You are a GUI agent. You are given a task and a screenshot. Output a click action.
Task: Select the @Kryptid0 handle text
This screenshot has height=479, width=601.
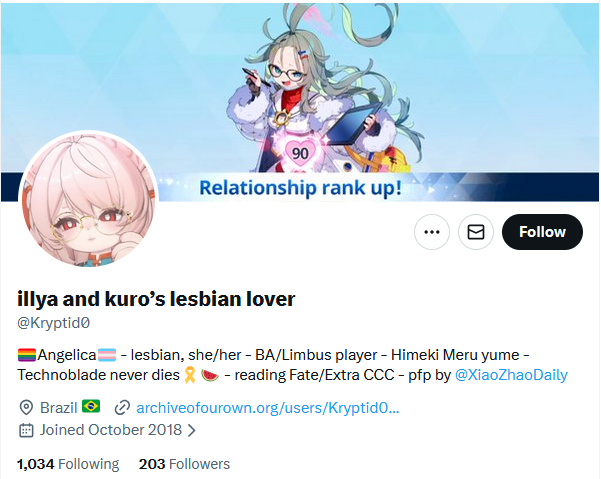point(54,323)
